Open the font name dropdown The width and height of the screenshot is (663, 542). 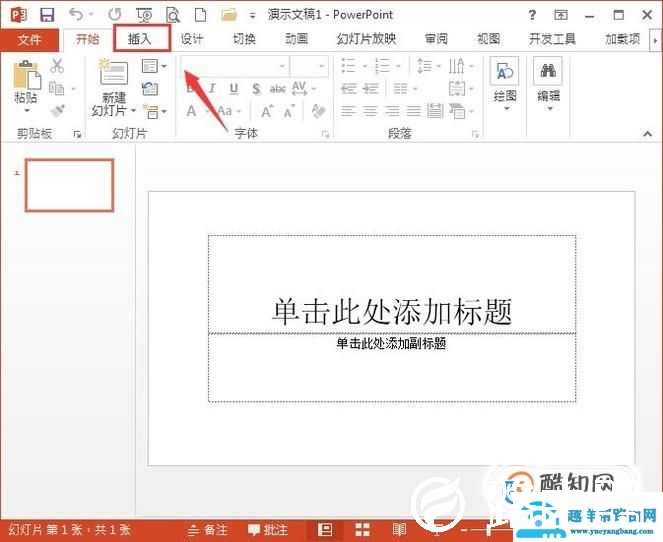point(282,66)
